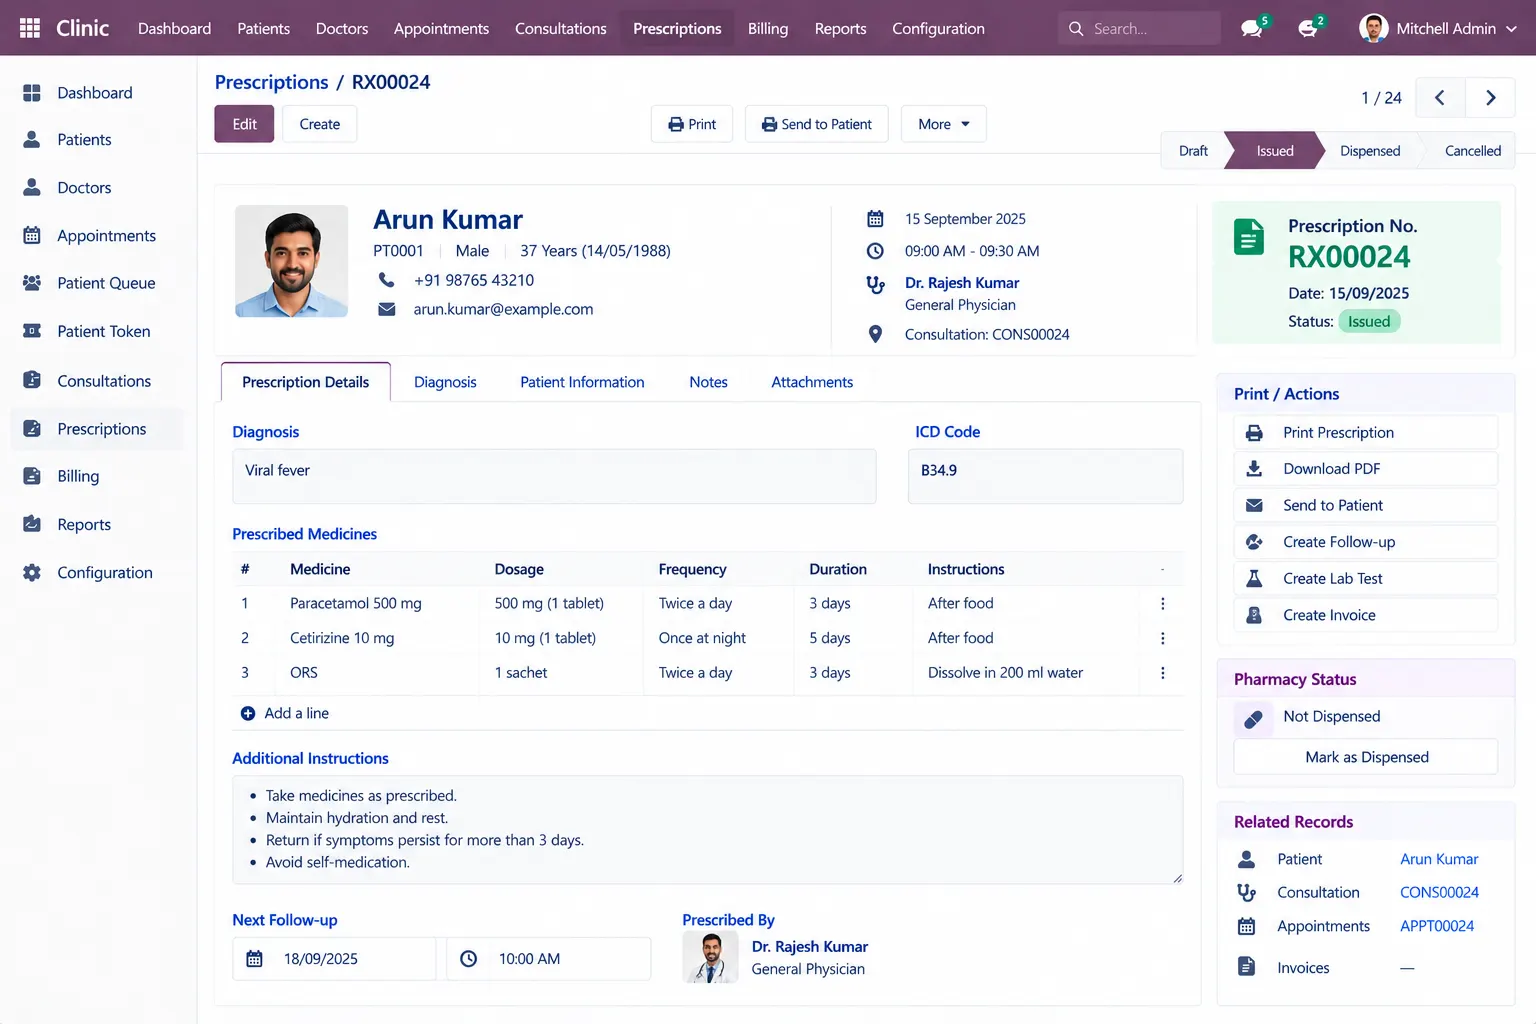Click Mark as Dispensed button
Image resolution: width=1536 pixels, height=1024 pixels.
(1366, 757)
